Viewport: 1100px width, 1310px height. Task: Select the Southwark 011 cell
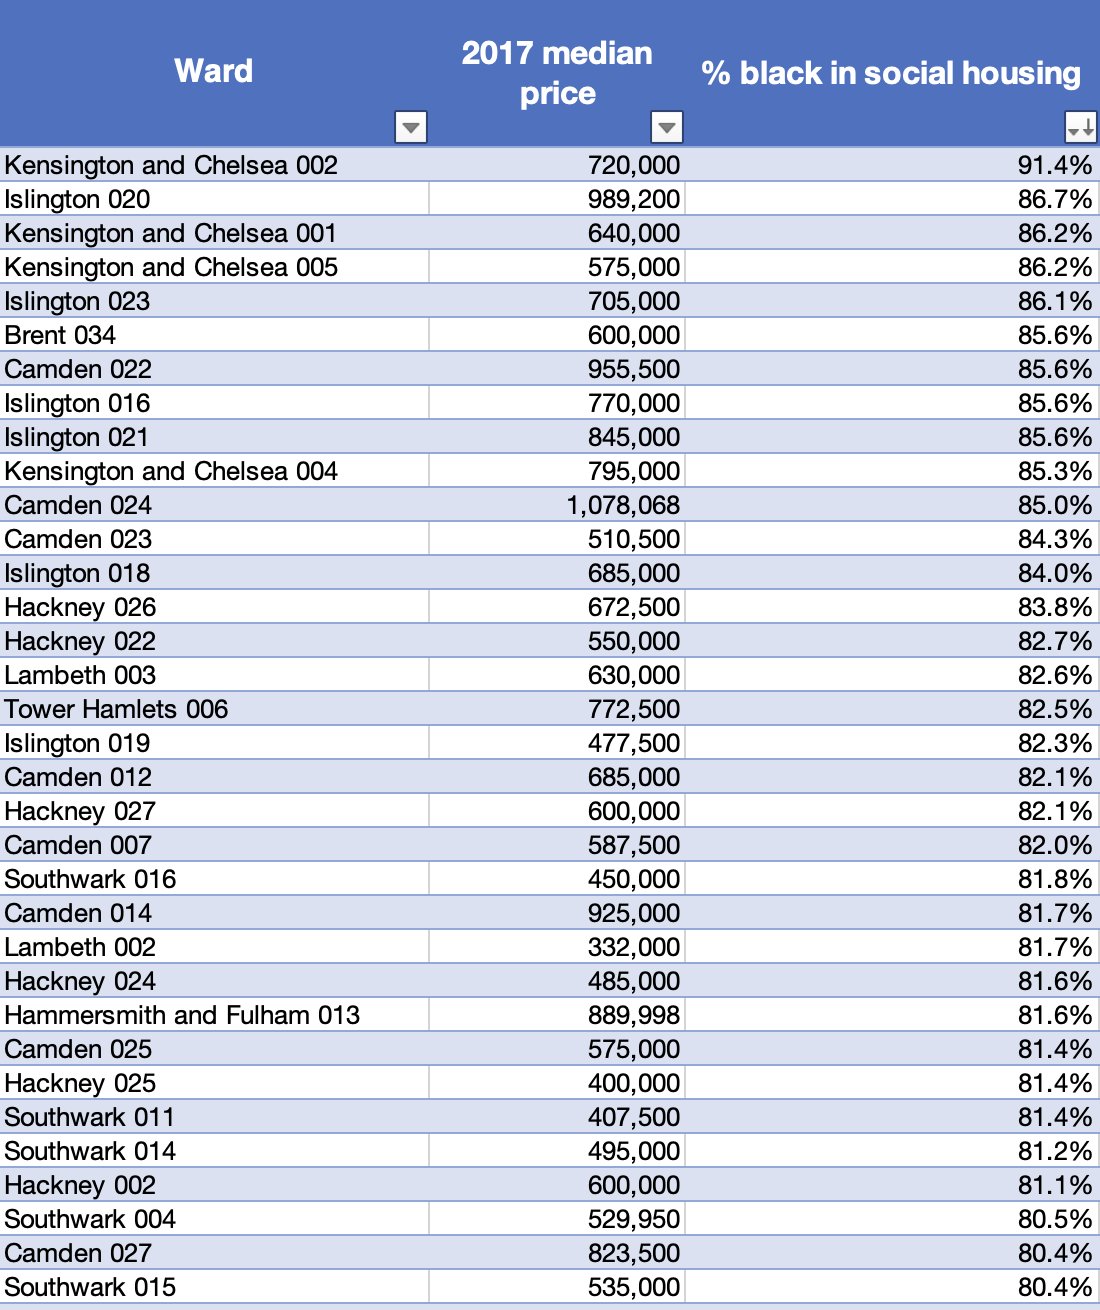point(214,1117)
